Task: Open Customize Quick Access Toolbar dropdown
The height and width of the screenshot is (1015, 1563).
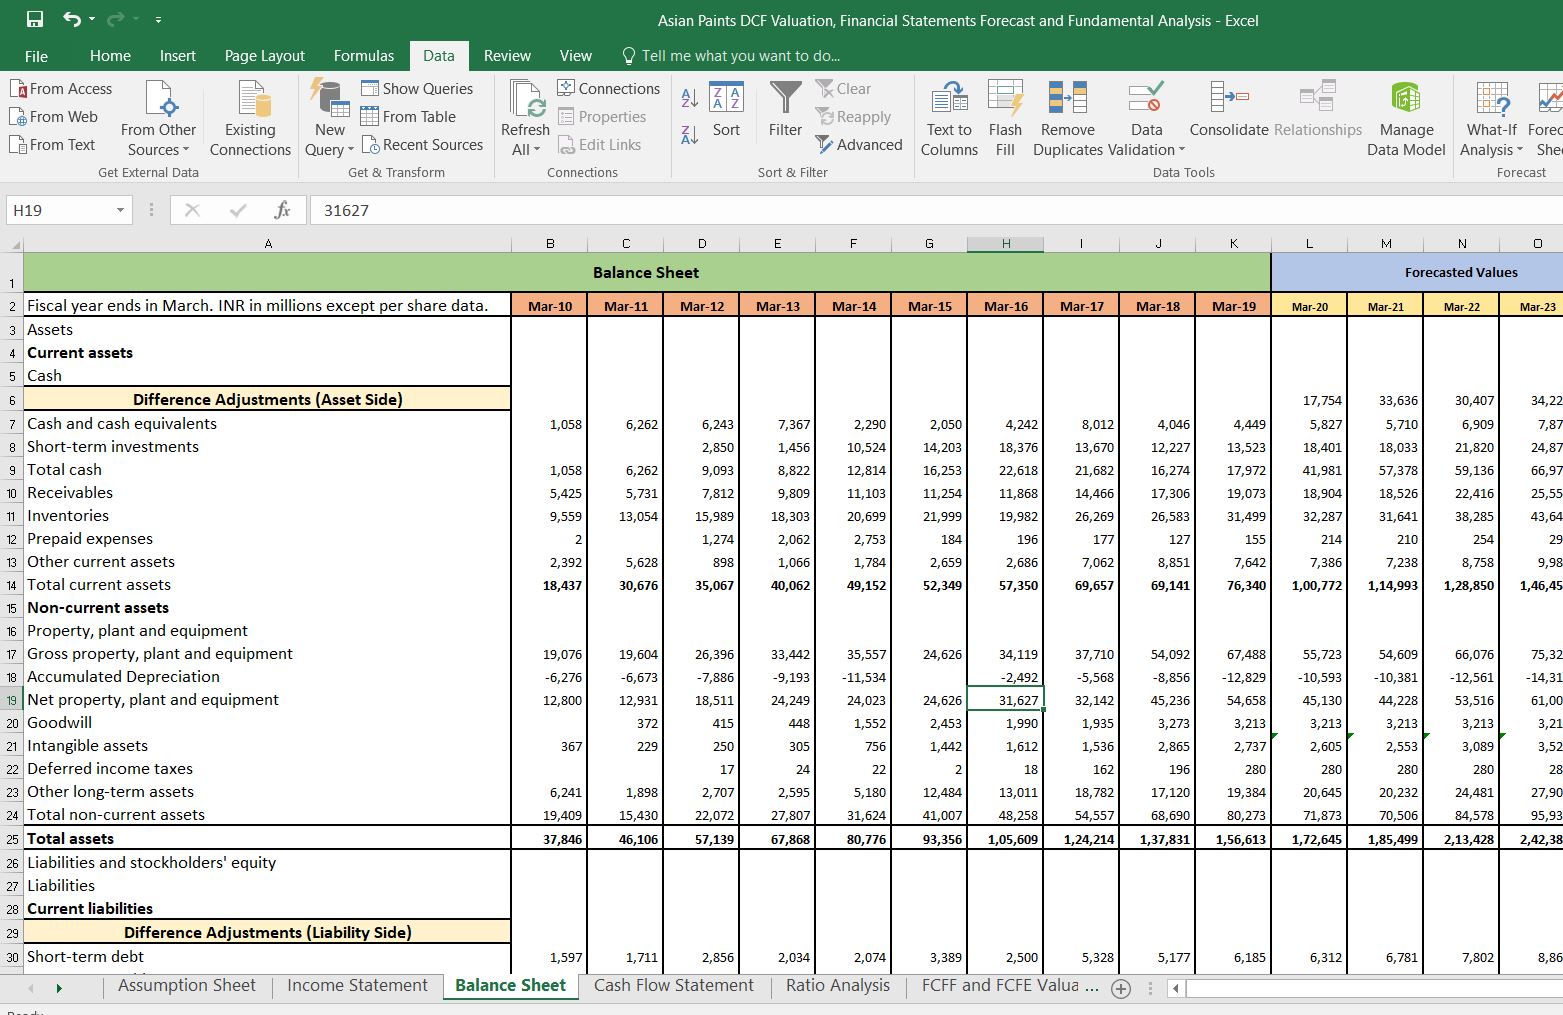Action: click(x=159, y=19)
